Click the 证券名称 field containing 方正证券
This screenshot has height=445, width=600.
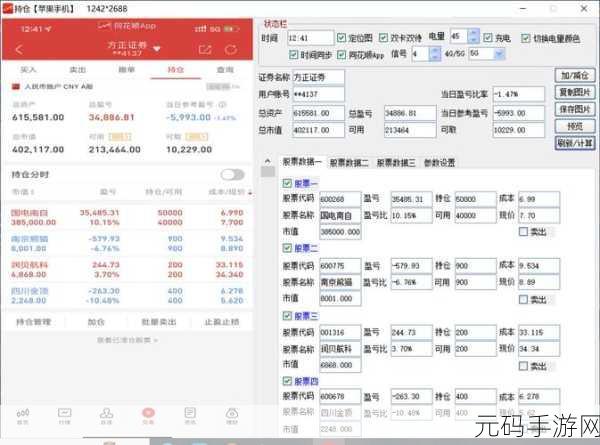[318, 77]
